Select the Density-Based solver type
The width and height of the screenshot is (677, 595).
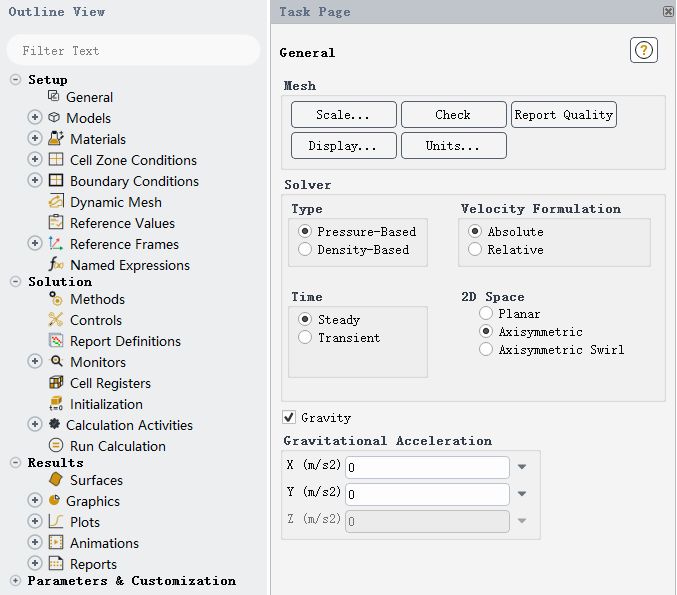click(x=305, y=250)
